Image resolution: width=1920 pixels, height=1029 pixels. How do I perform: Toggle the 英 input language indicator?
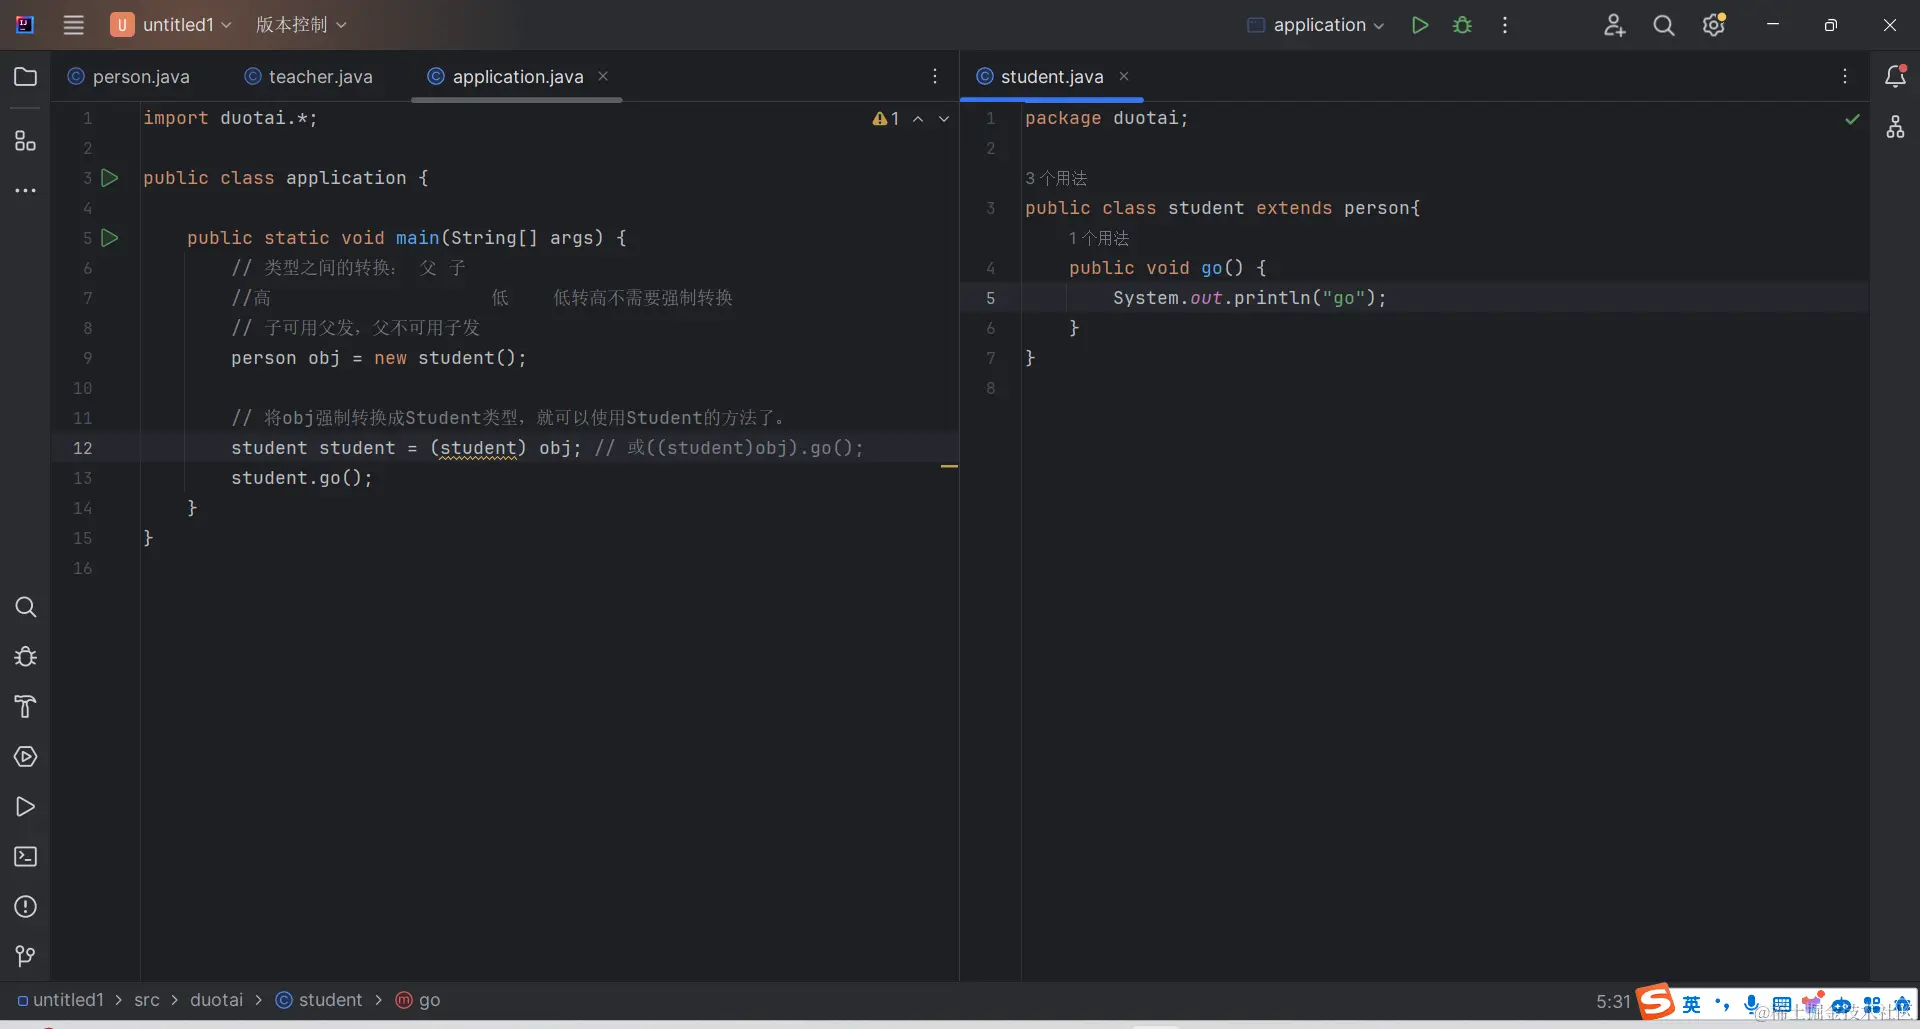(1691, 1004)
